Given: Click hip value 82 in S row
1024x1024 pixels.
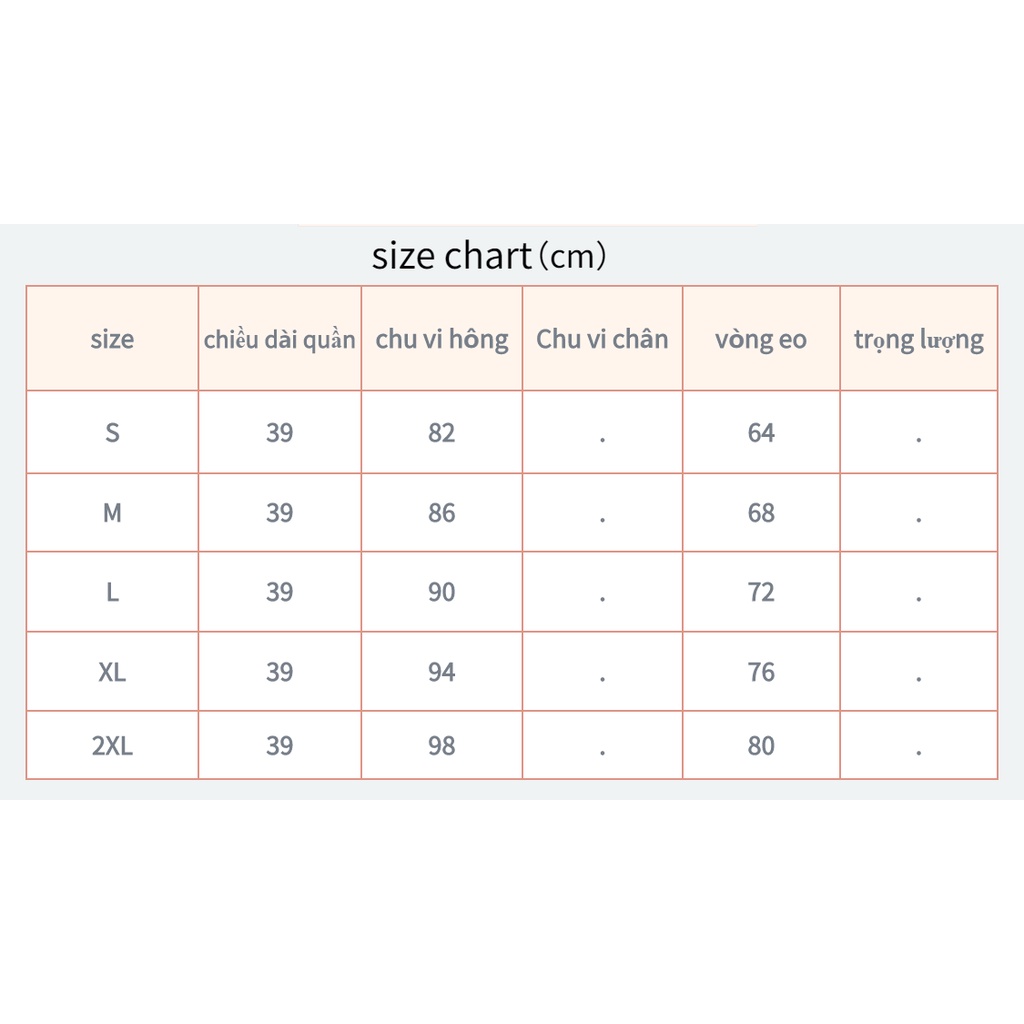Looking at the screenshot, I should tap(442, 433).
